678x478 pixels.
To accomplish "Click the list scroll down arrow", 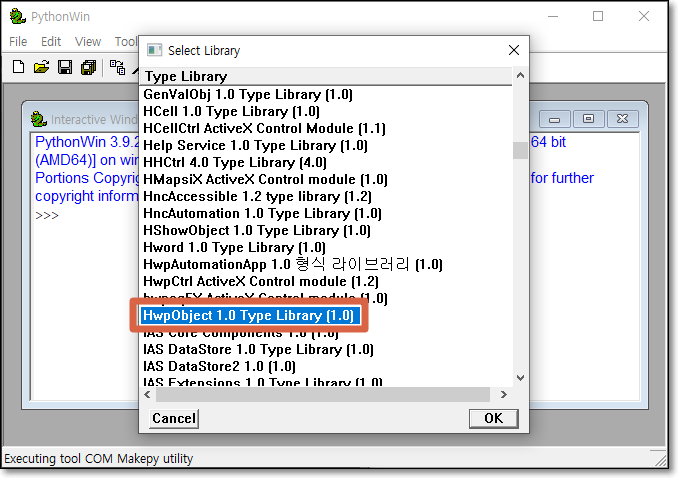I will (521, 378).
